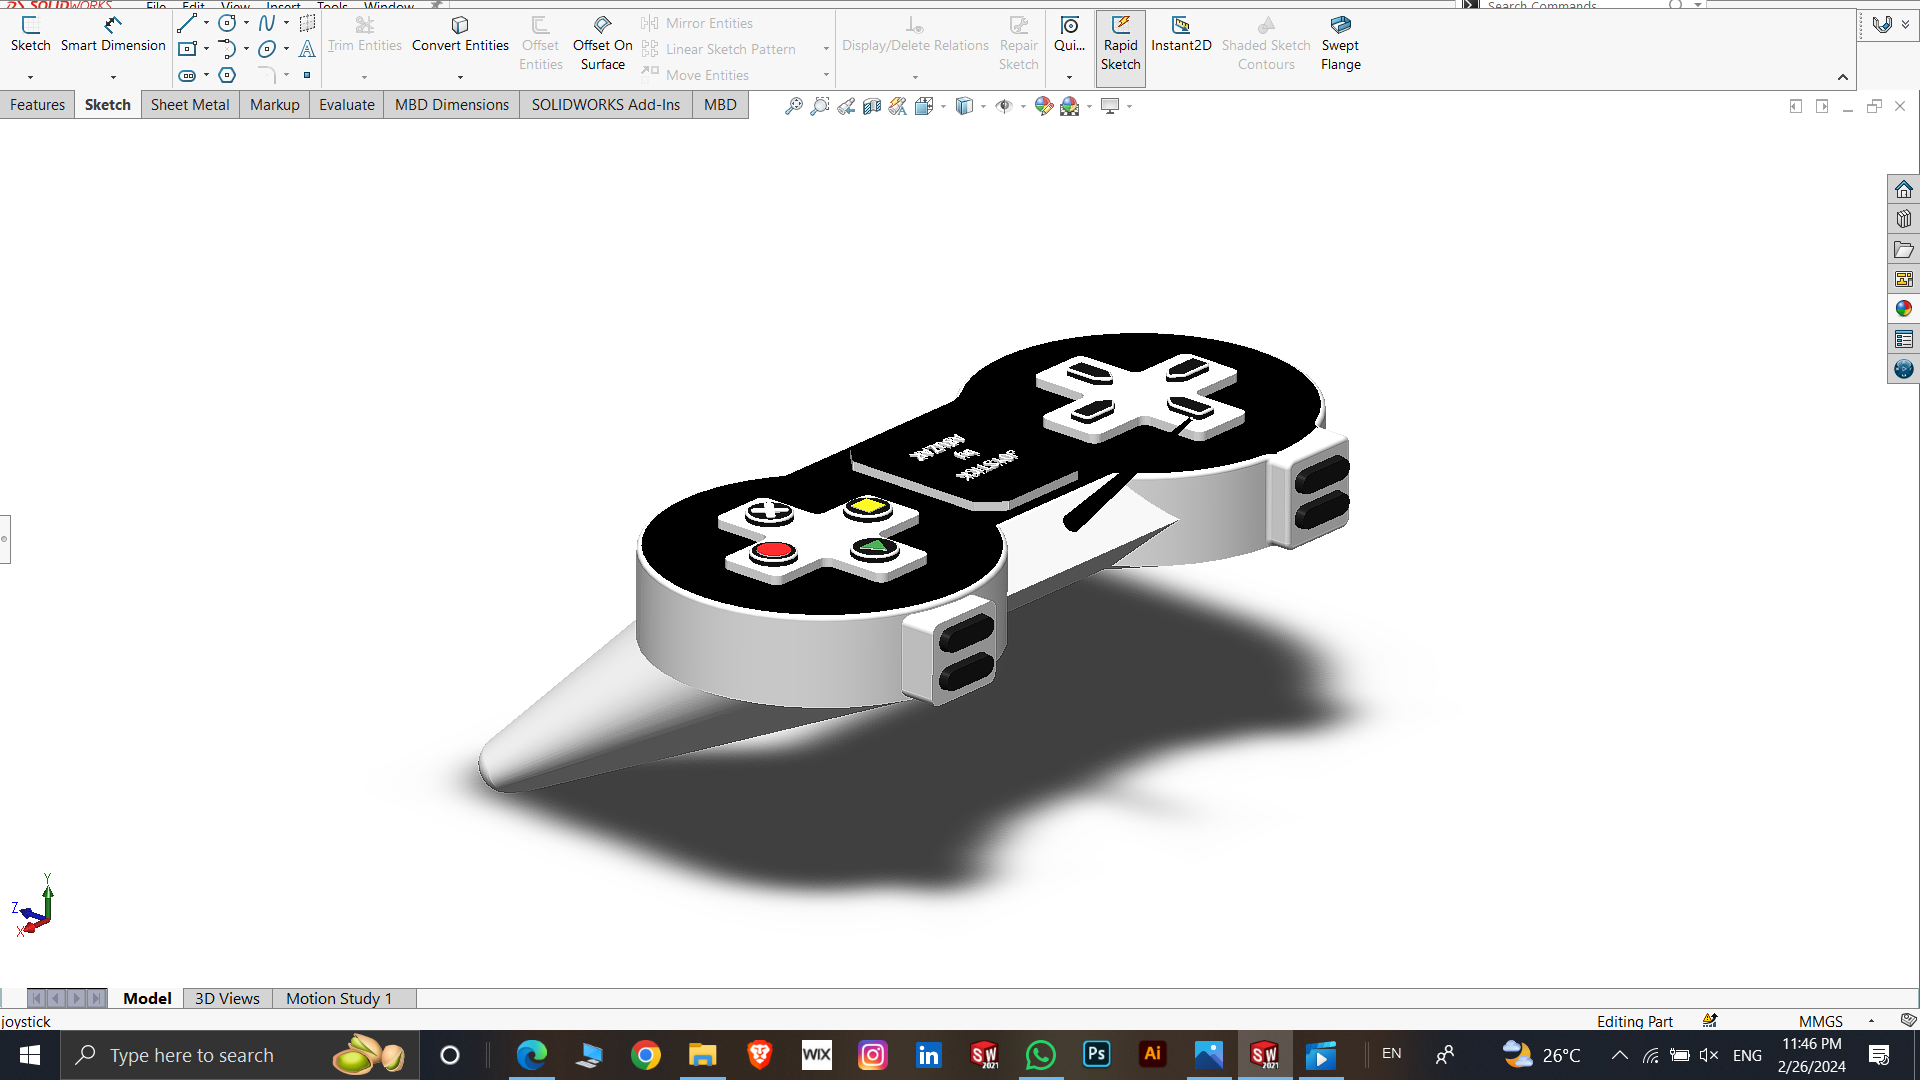
Task: Toggle Rapid Sketch mode
Action: [x=1120, y=43]
